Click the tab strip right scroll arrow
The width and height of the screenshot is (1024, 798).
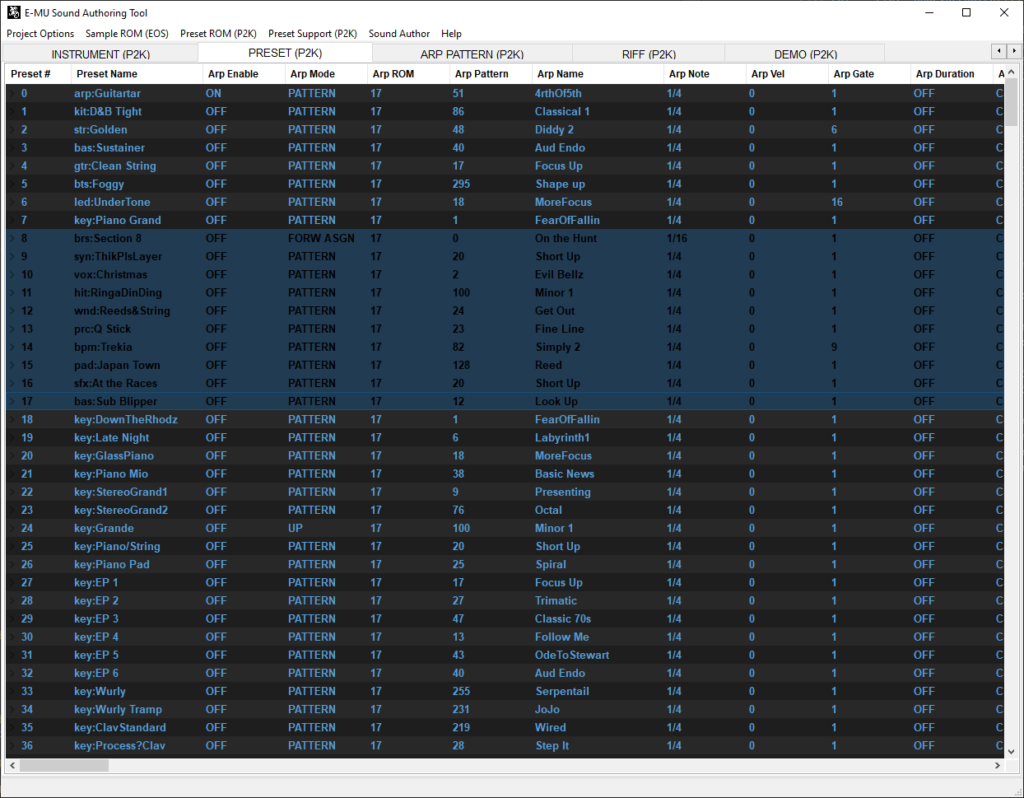click(1014, 51)
